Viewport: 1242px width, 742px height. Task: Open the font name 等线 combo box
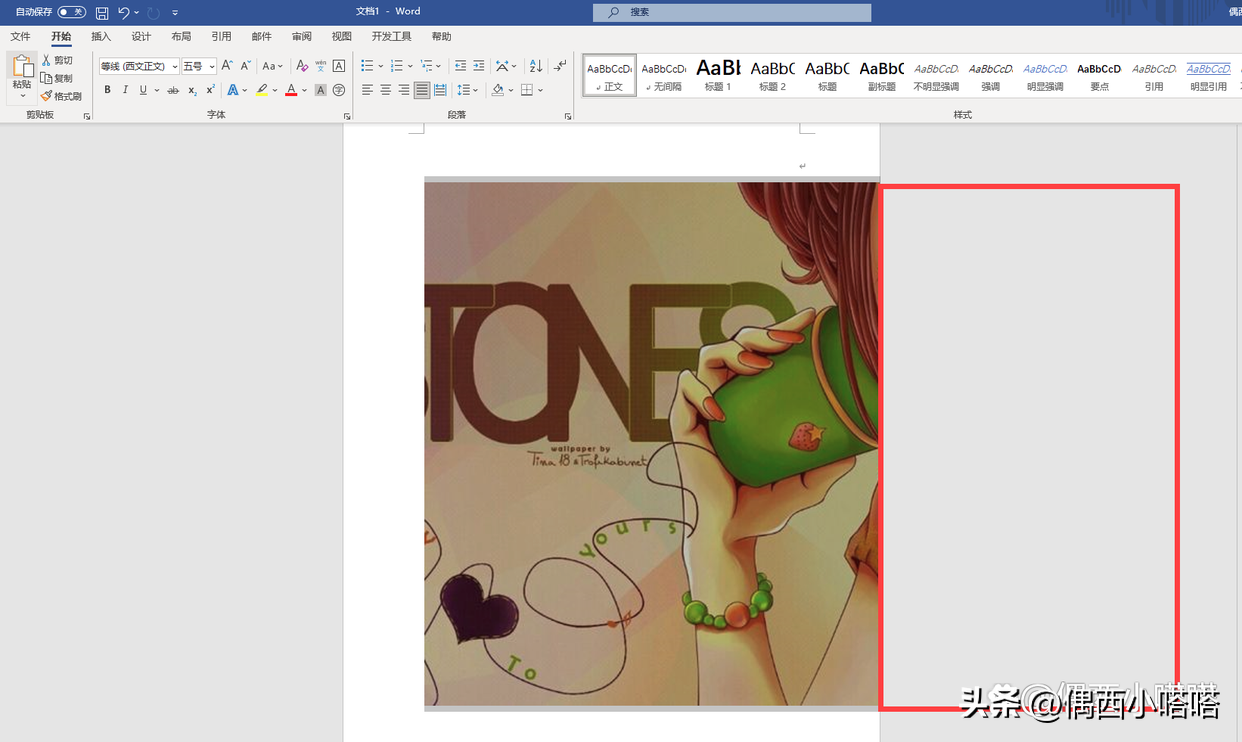[x=139, y=66]
